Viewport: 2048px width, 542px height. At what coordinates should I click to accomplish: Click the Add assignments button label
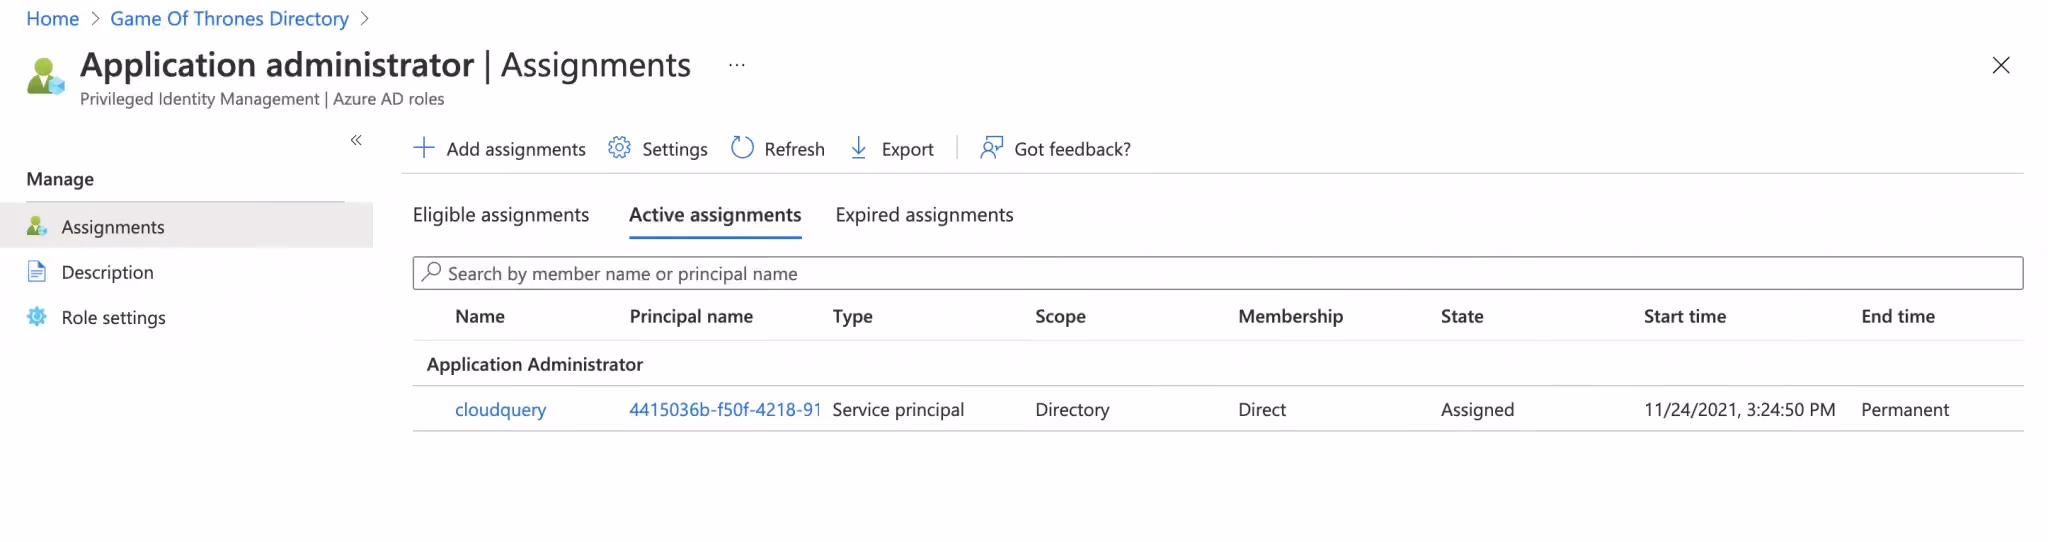click(516, 149)
